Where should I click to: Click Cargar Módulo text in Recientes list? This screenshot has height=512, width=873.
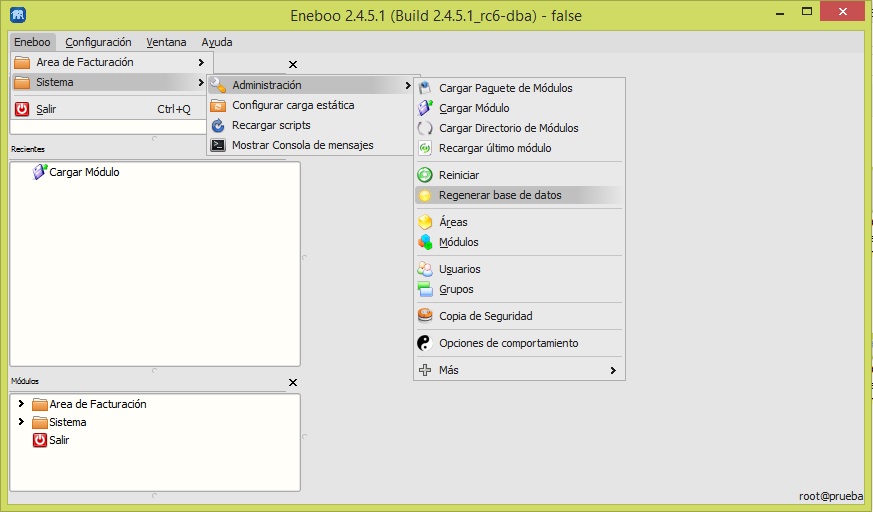tap(84, 172)
